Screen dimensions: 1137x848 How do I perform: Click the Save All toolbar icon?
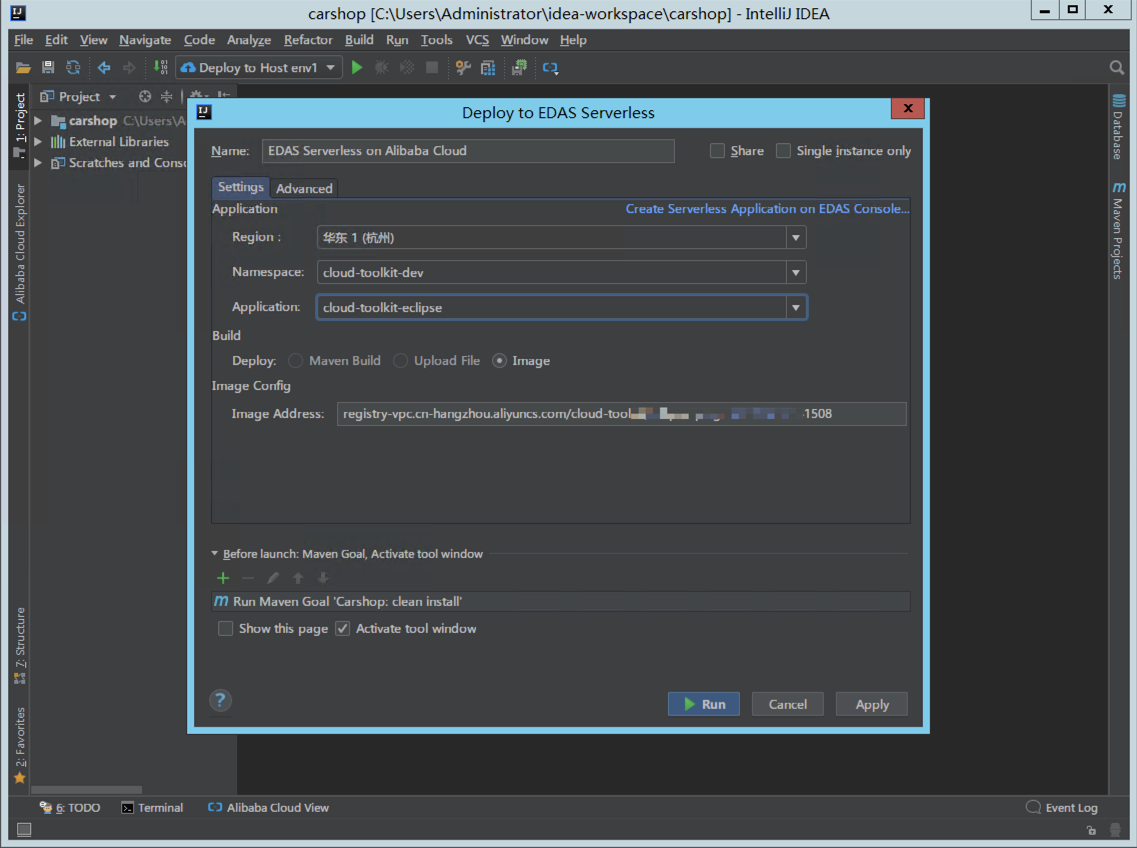pos(48,67)
